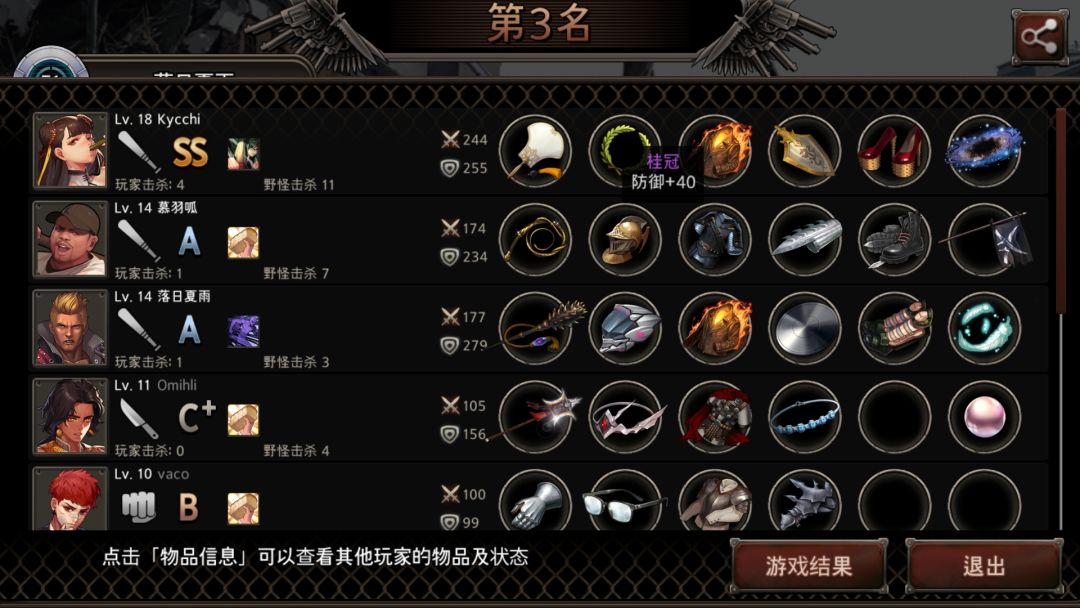Tap Omihli's character portrait thumbnail
Screen dimensions: 1080x608
[70, 417]
